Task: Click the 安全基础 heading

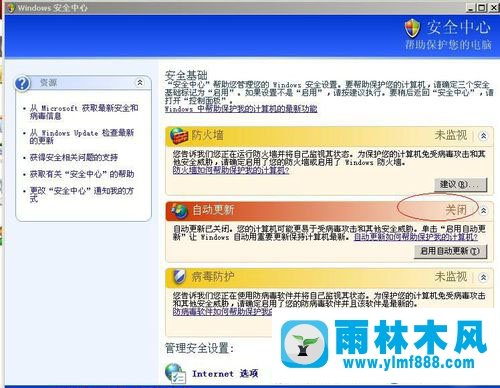Action: click(186, 76)
